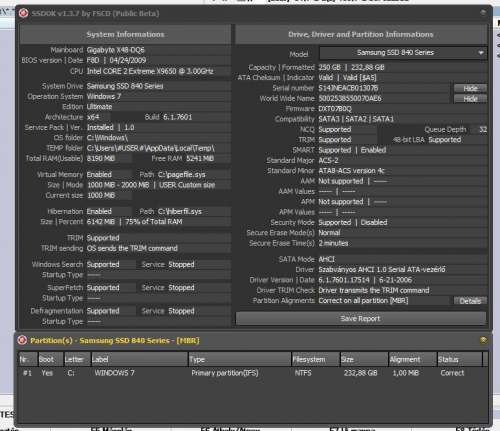Image resolution: width=500 pixels, height=431 pixels.
Task: Click the TEMP folder path value
Action: [x=150, y=148]
